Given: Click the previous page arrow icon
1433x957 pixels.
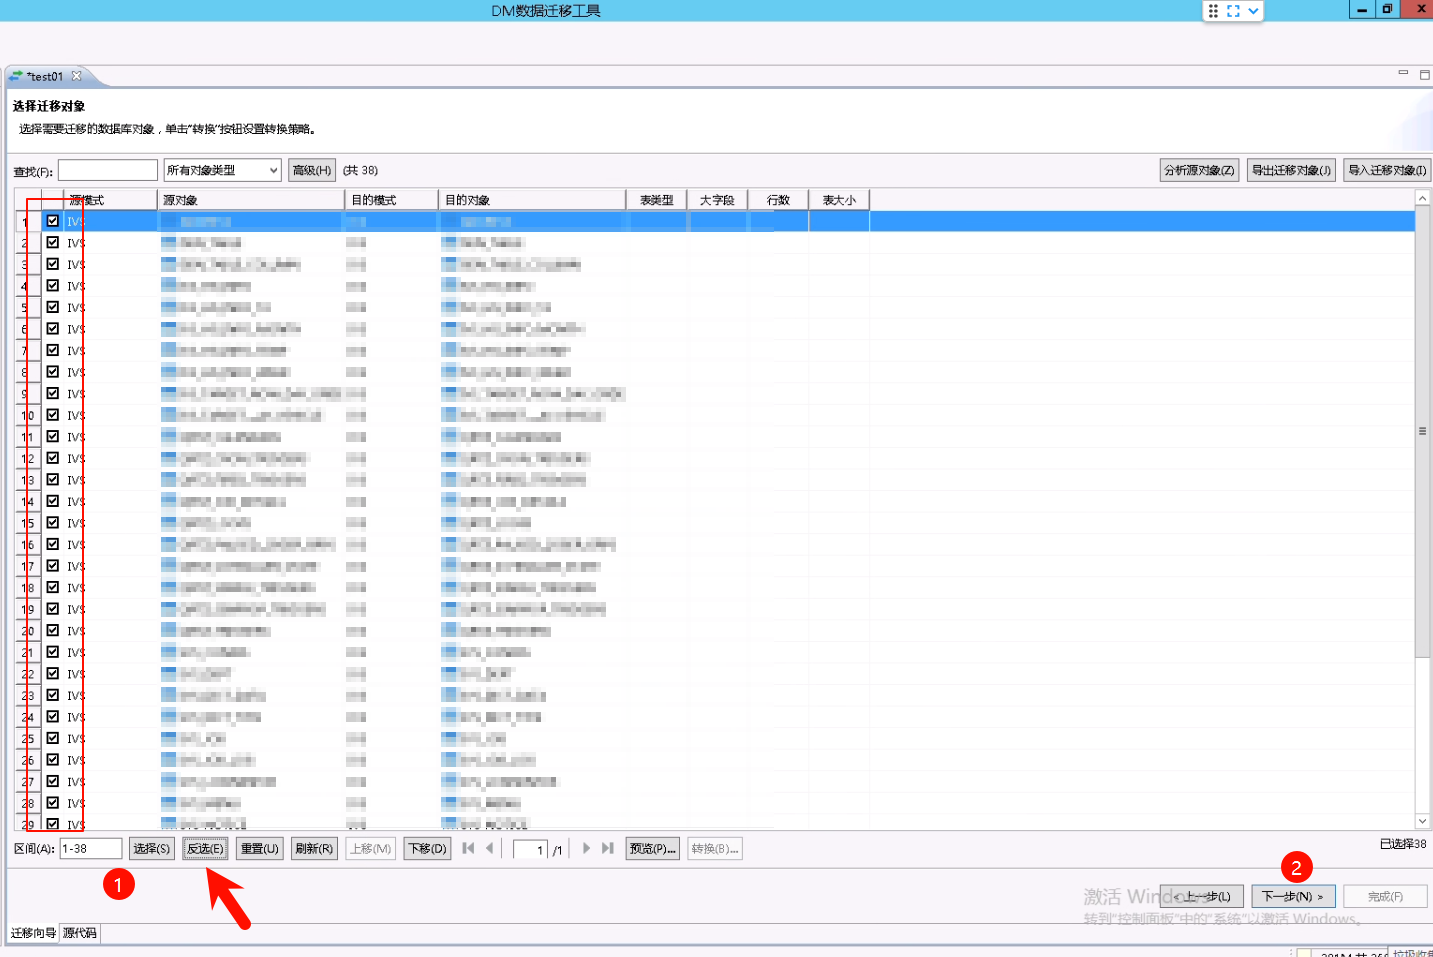Looking at the screenshot, I should 490,848.
